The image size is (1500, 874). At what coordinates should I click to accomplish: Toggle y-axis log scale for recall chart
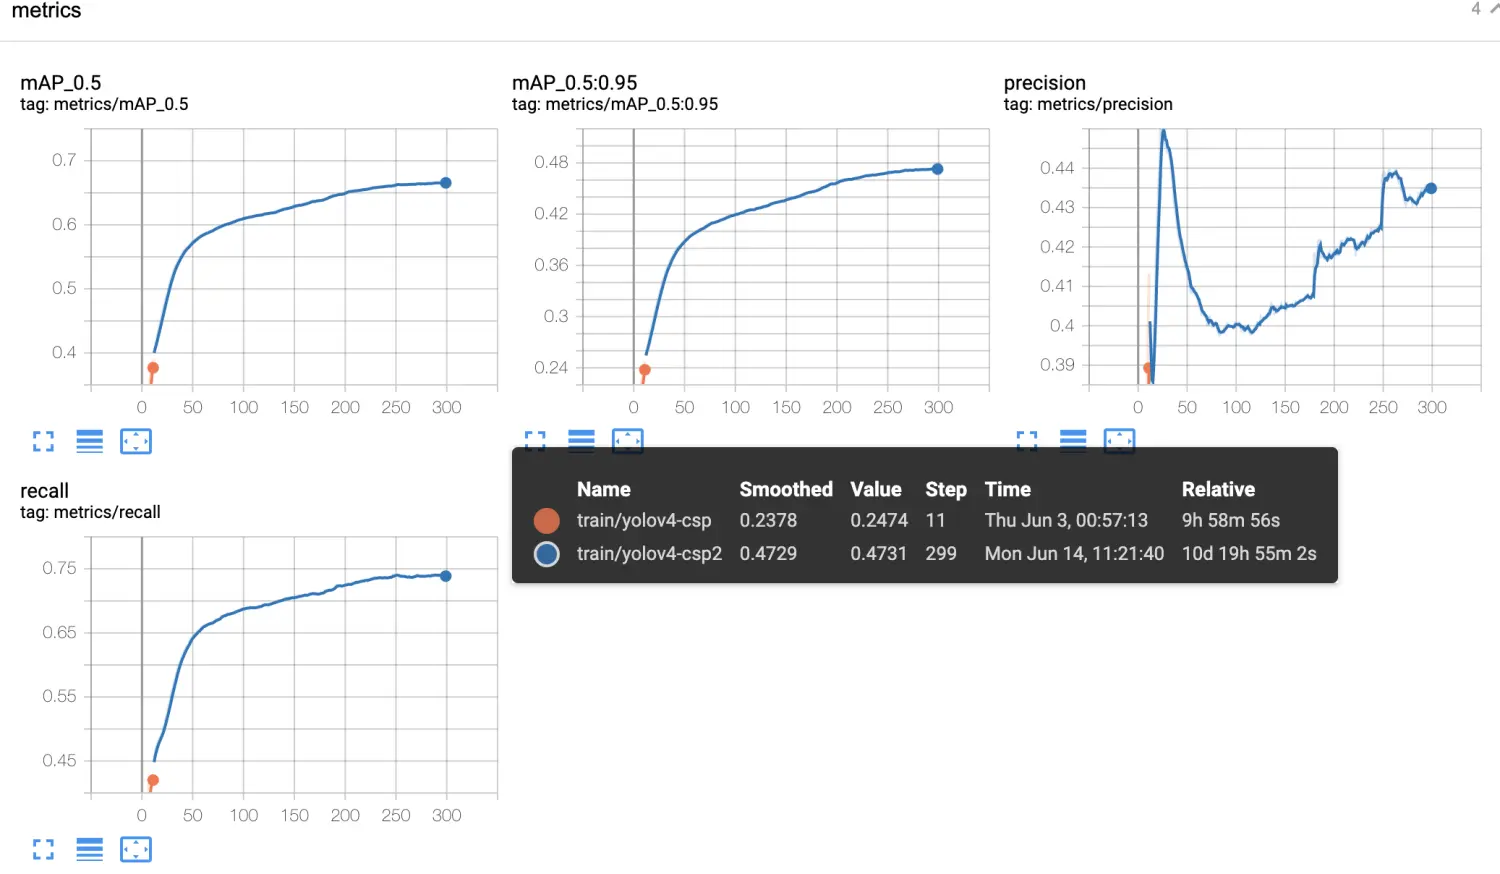coord(90,849)
